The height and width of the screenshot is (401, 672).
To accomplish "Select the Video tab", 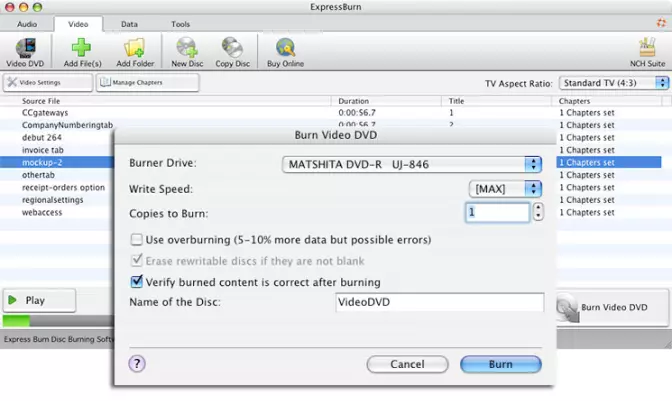I will [x=78, y=24].
